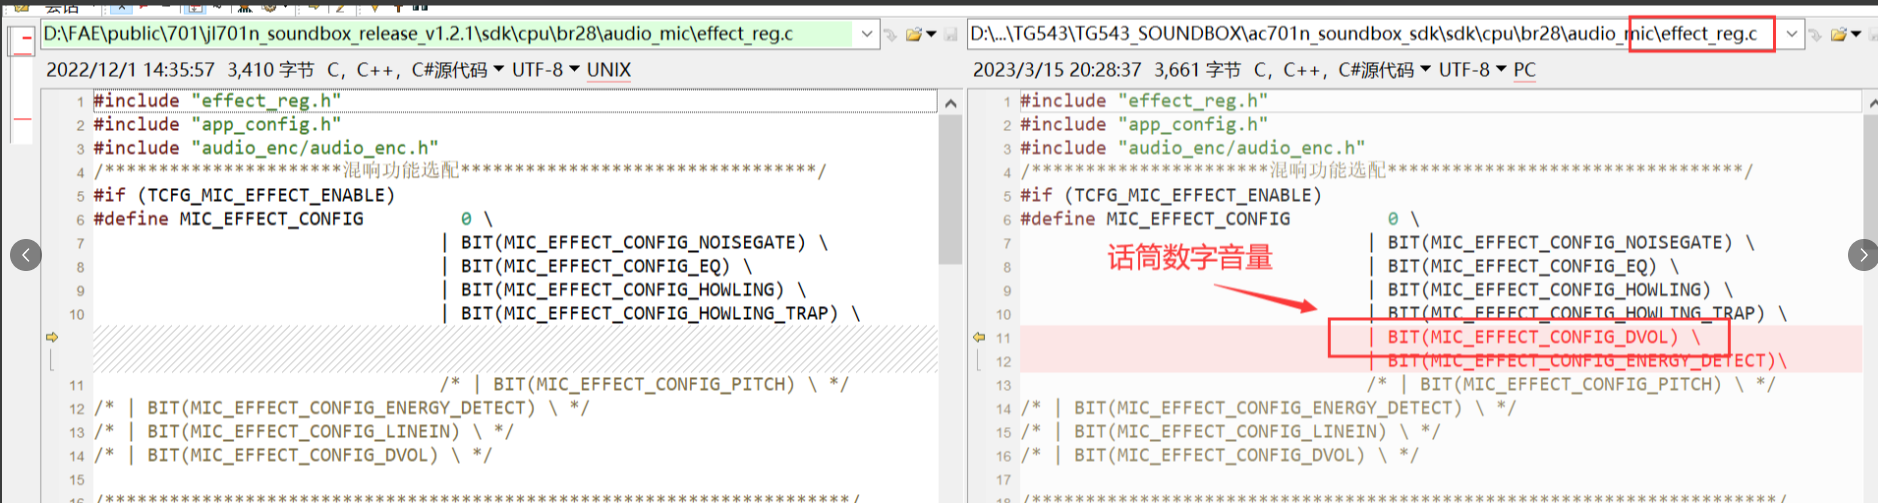Click the right pane reload arrow icon
Viewport: 1878px width, 503px height.
coord(1816,34)
